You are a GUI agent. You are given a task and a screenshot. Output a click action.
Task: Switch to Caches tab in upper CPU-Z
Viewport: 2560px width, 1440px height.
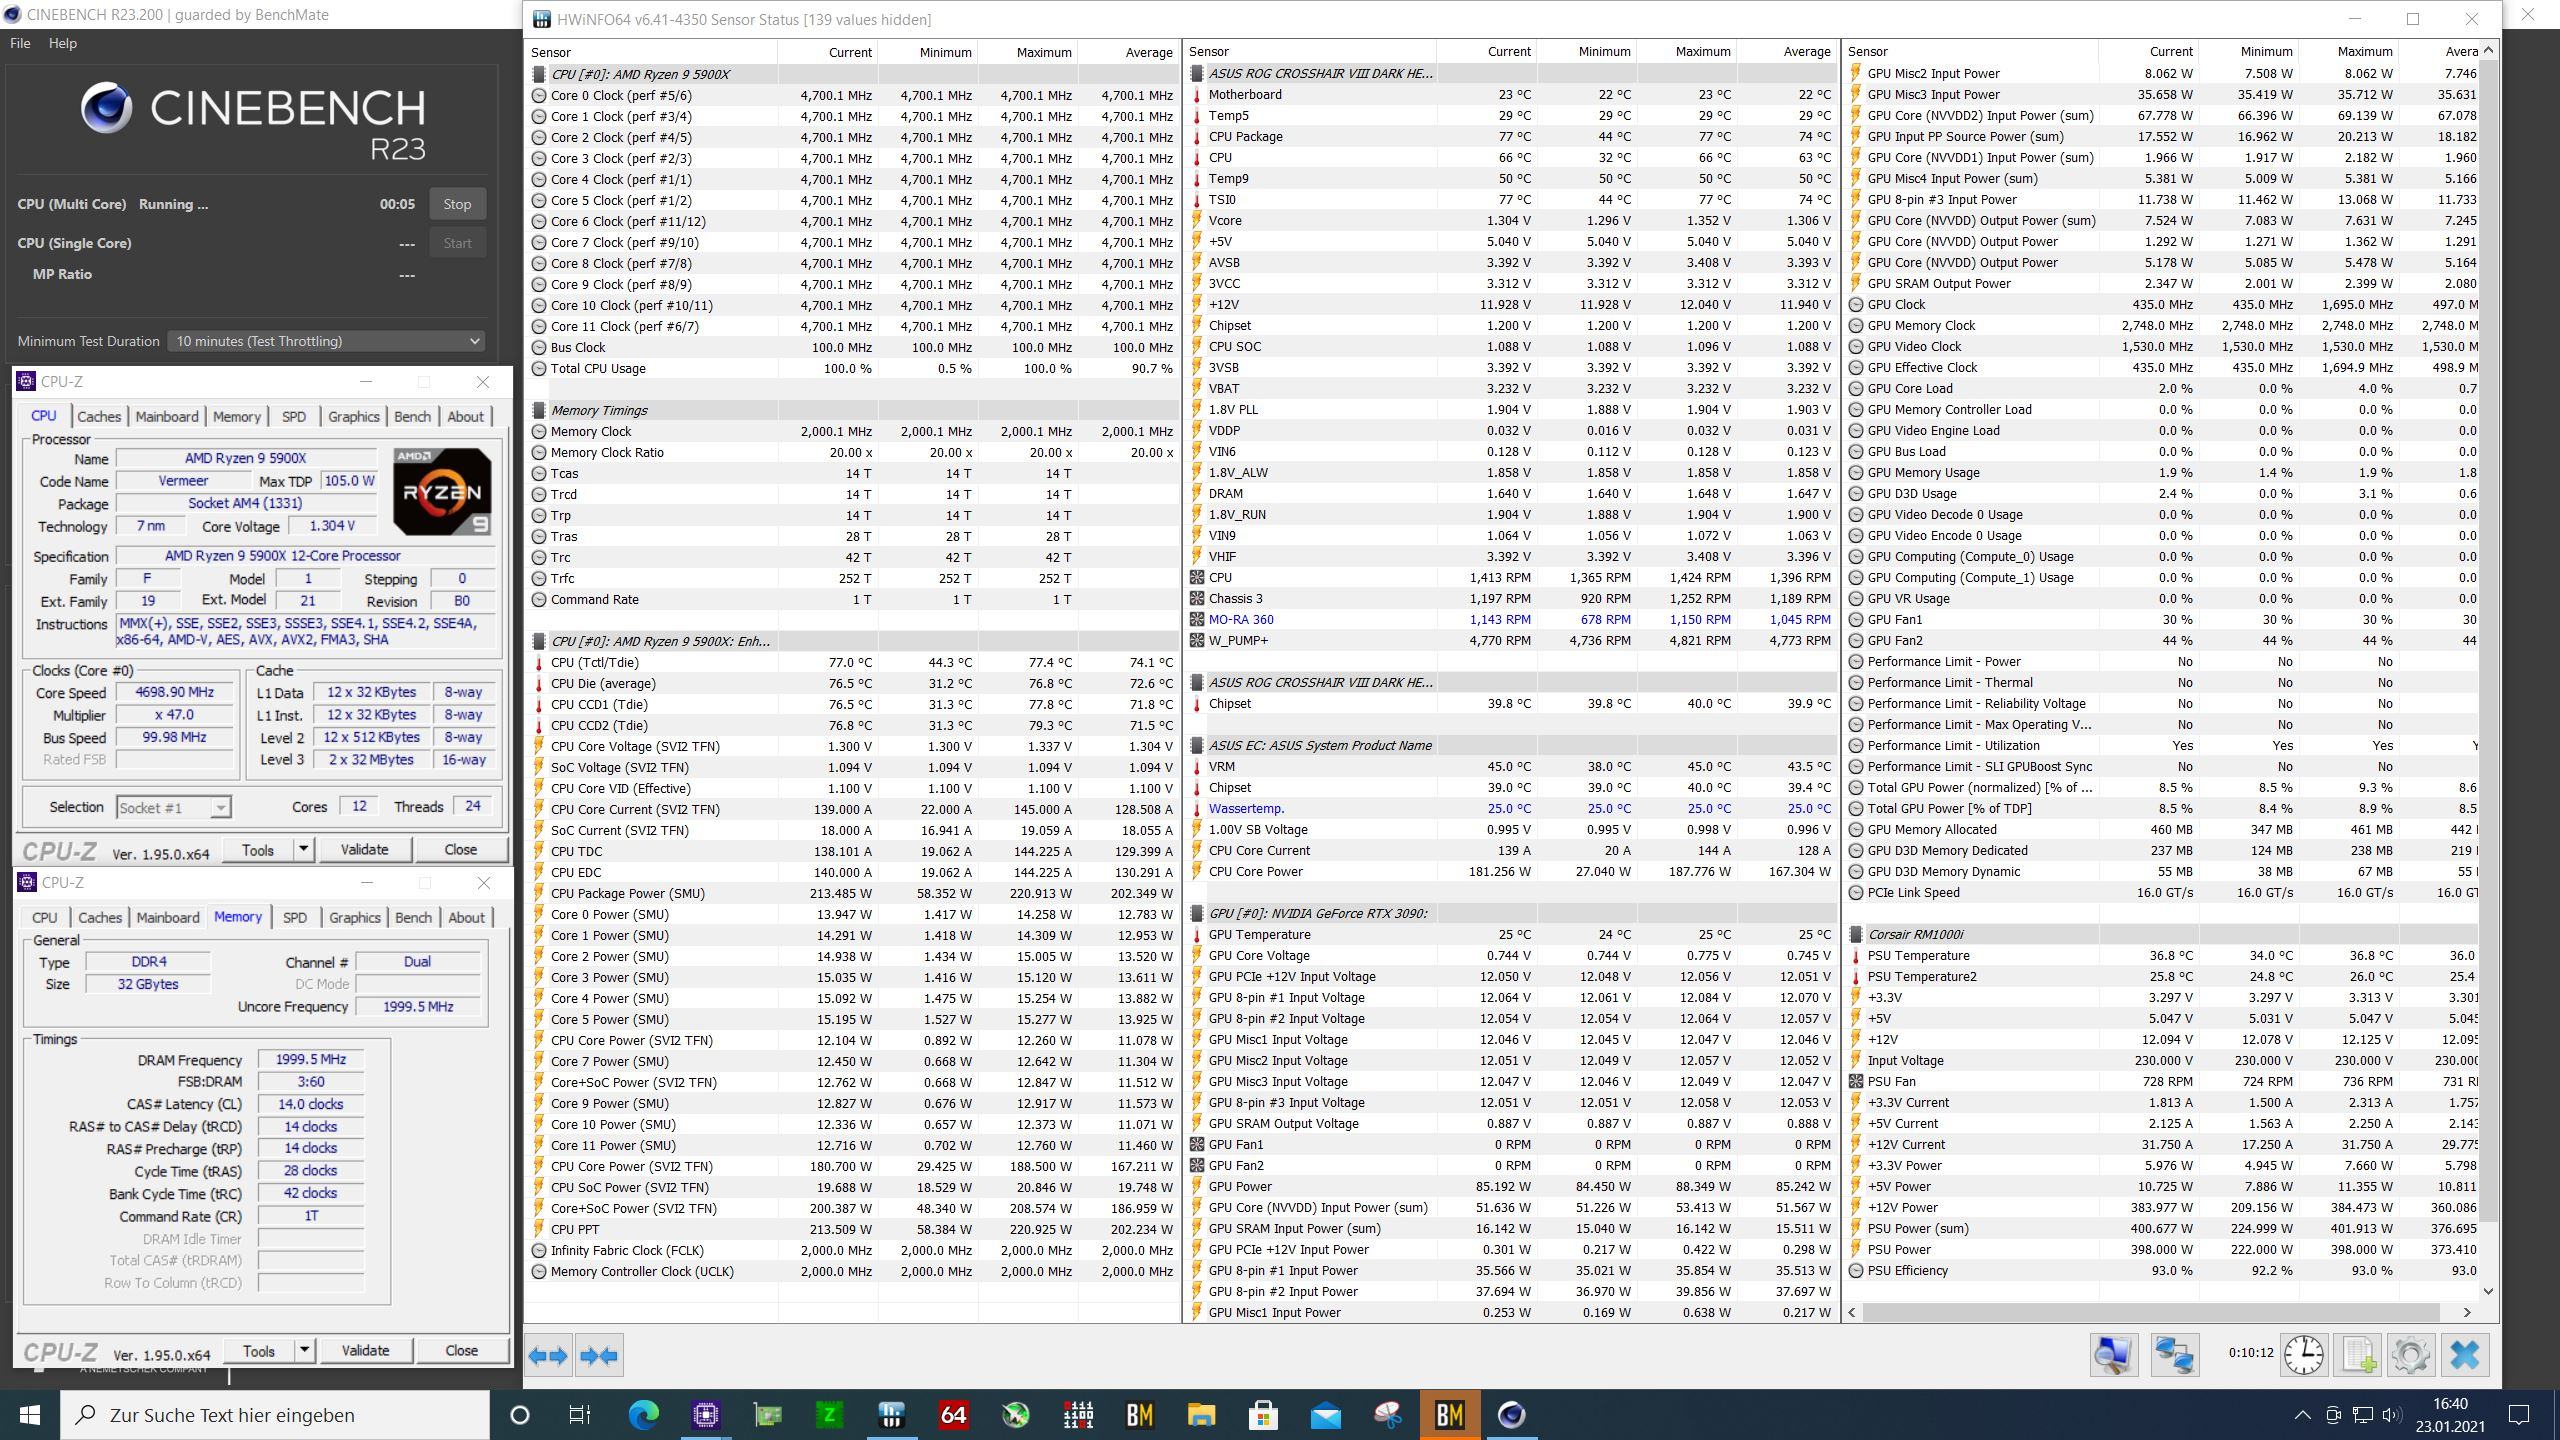99,416
